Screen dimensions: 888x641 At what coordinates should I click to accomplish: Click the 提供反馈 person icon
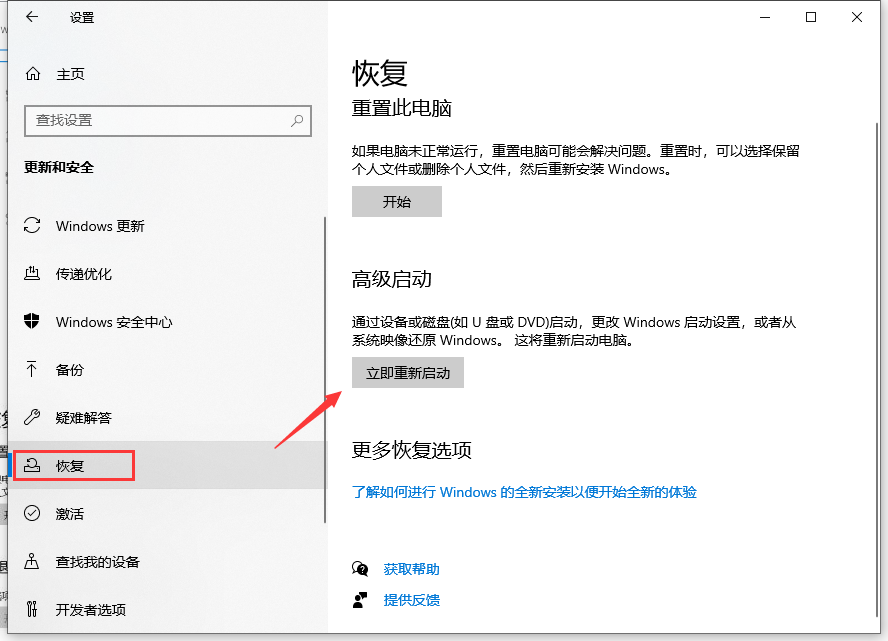coord(360,600)
